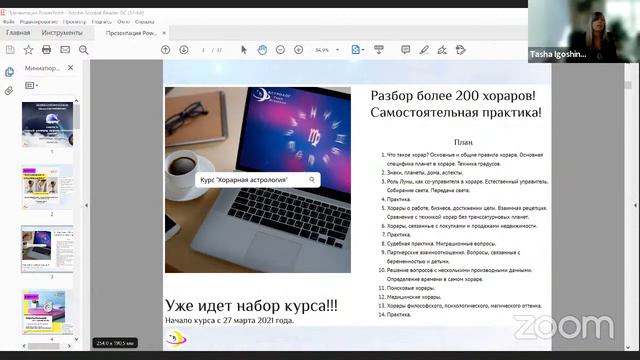
Task: Open thumbnail panel options dropdown
Action: pyautogui.click(x=31, y=85)
